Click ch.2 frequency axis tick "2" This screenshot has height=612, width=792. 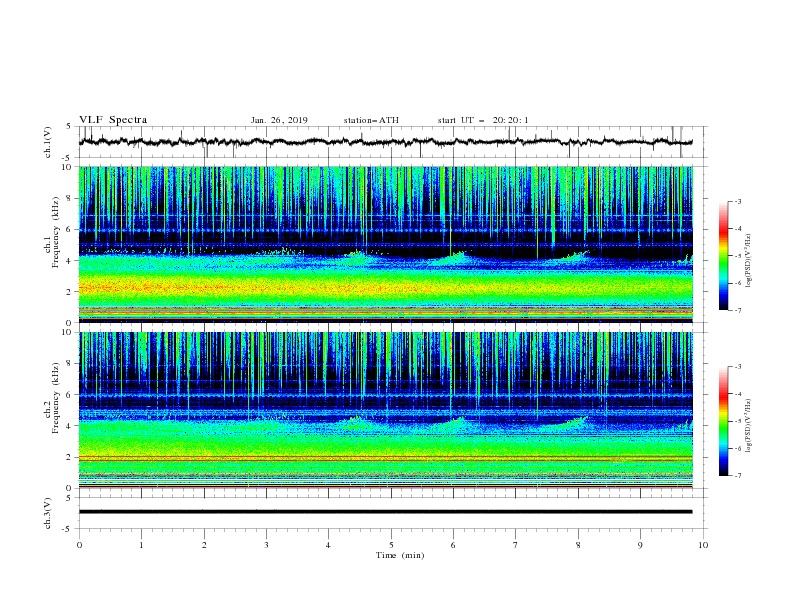click(71, 457)
